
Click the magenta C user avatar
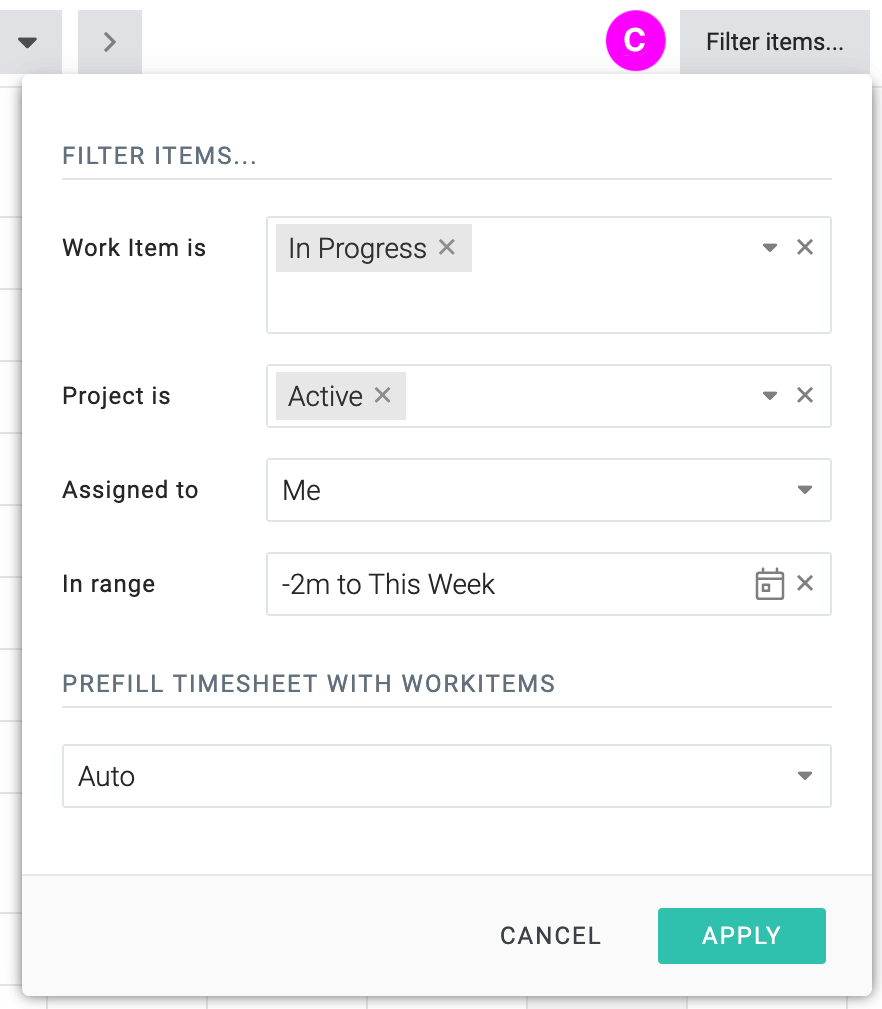click(x=636, y=41)
